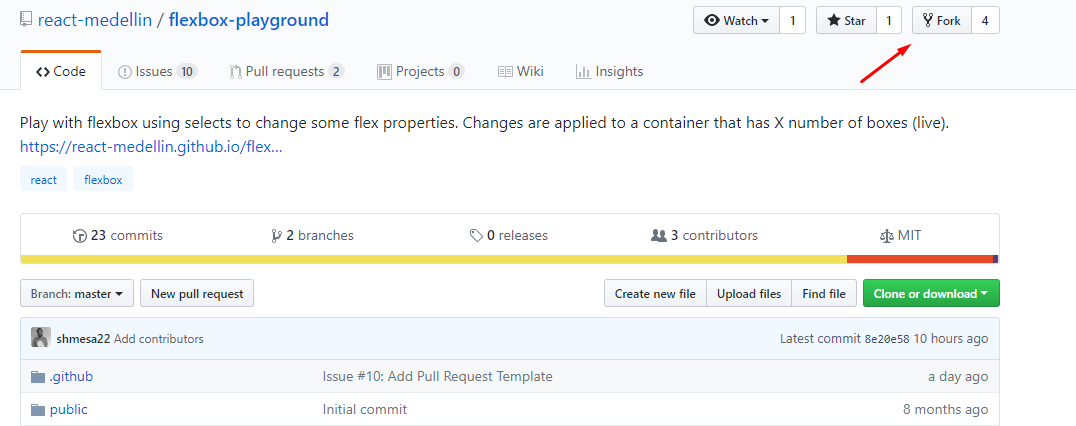Click the fork icon on Fork button

coord(928,21)
